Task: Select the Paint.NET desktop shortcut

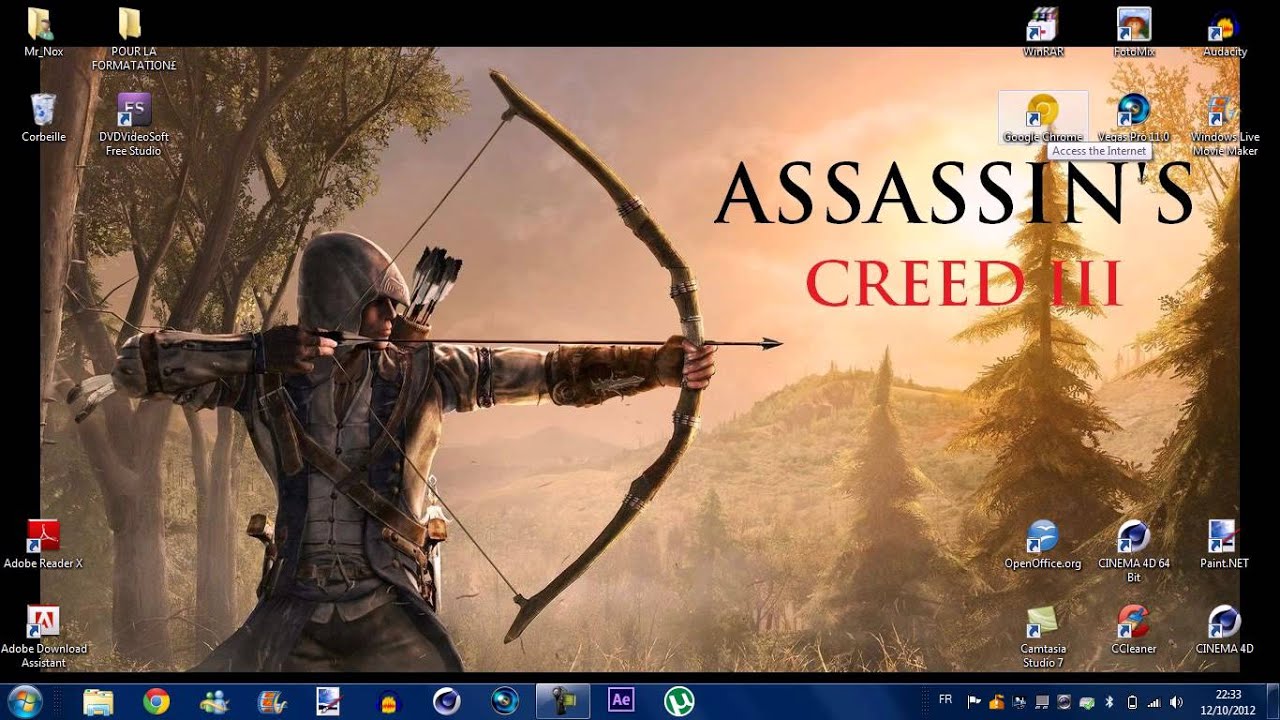Action: coord(1224,545)
